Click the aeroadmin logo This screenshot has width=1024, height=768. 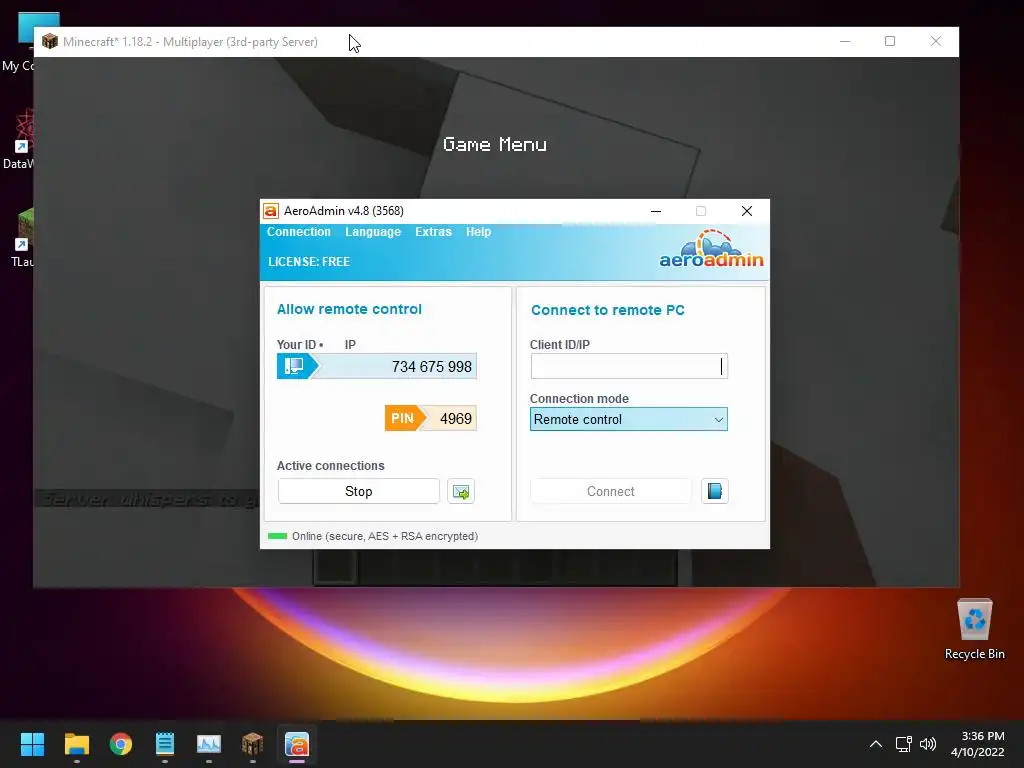click(x=711, y=249)
